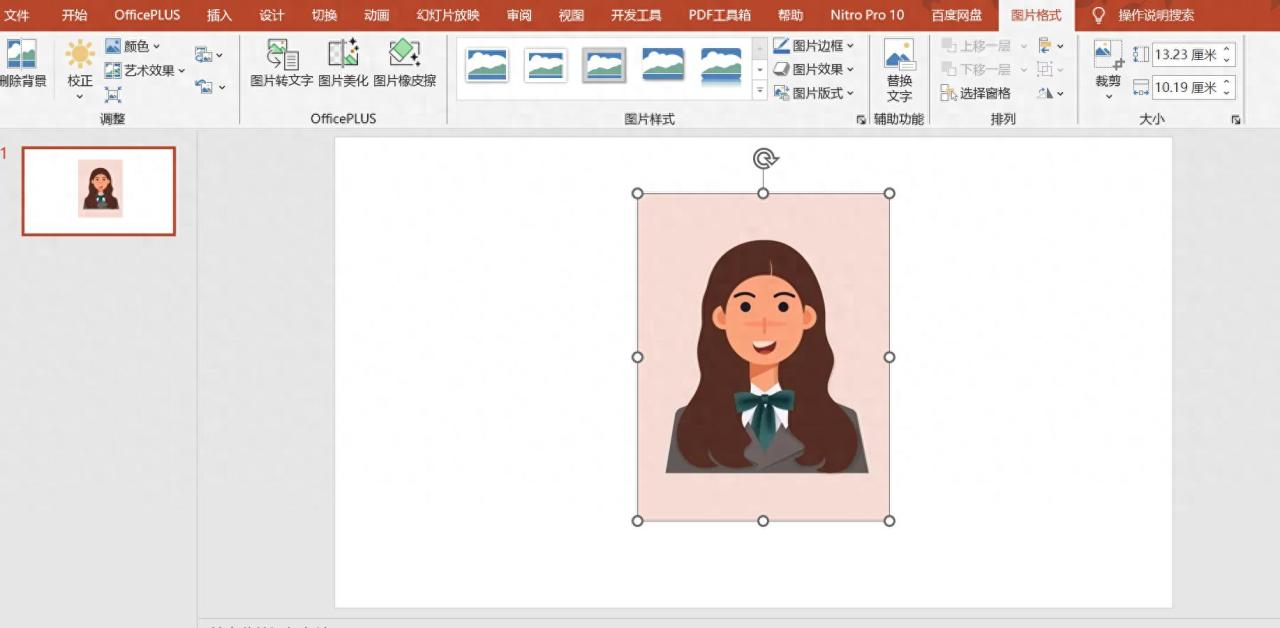This screenshot has height=628, width=1280.
Task: Open the 动画 Animations tab
Action: click(377, 15)
